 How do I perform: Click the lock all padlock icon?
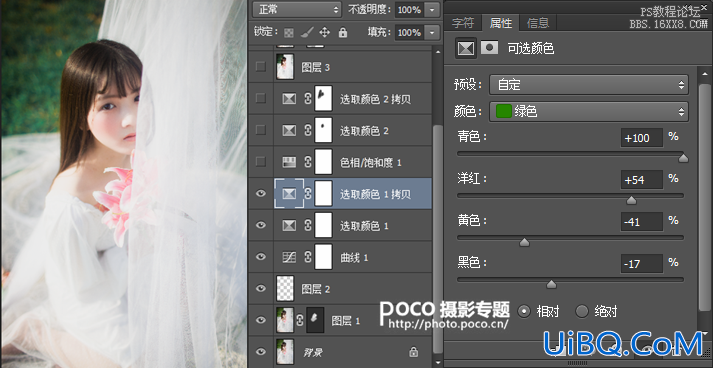click(x=343, y=32)
